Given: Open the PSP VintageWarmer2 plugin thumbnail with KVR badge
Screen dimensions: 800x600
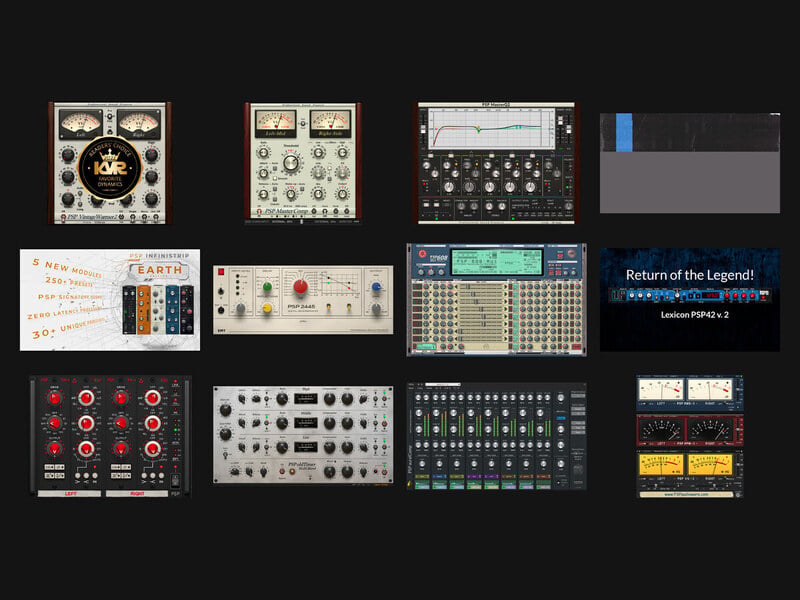Looking at the screenshot, I should [110, 163].
